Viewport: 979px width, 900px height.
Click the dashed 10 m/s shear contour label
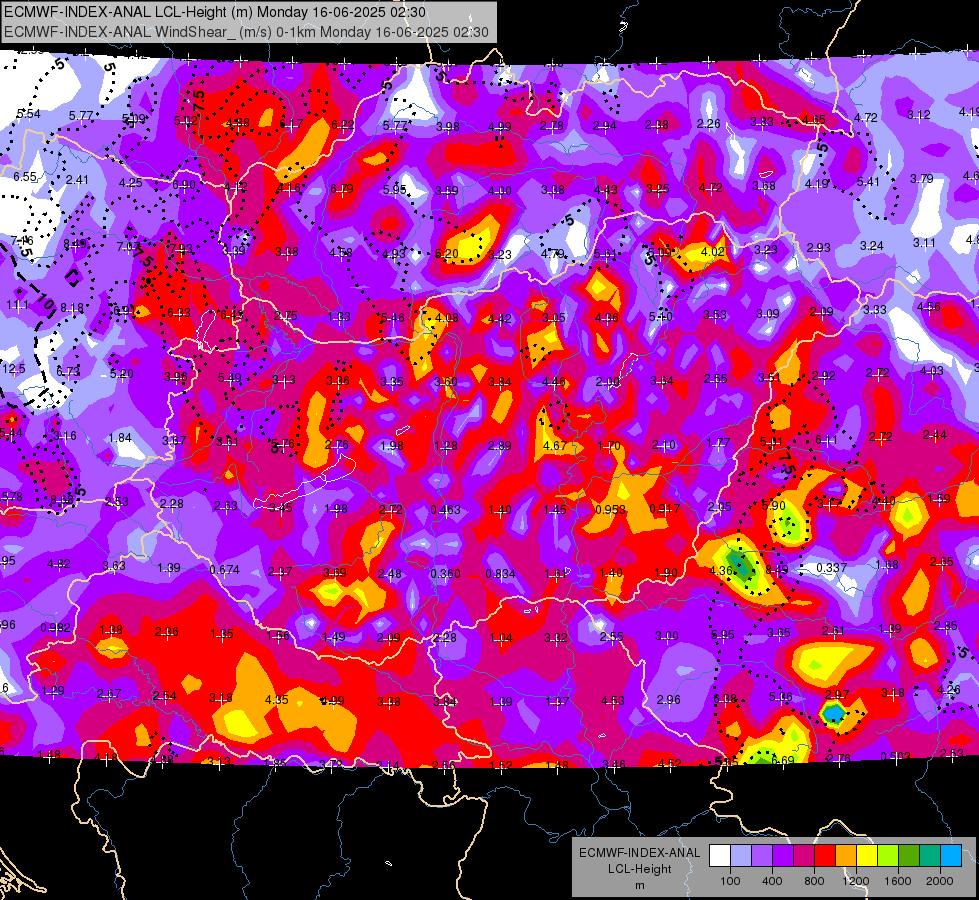pyautogui.click(x=44, y=302)
